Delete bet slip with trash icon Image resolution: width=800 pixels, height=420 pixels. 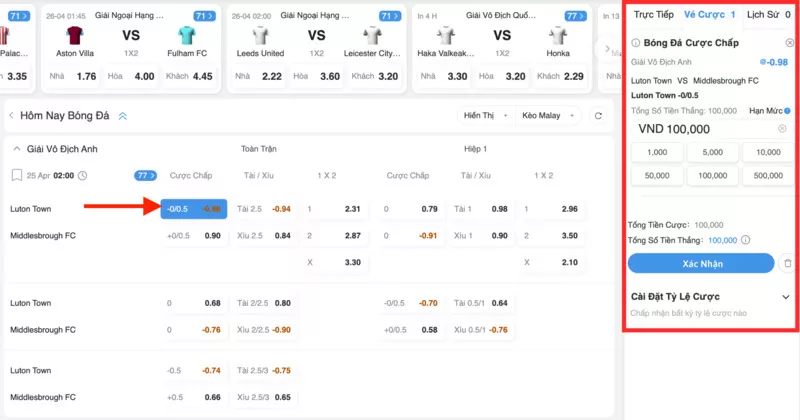pos(787,264)
